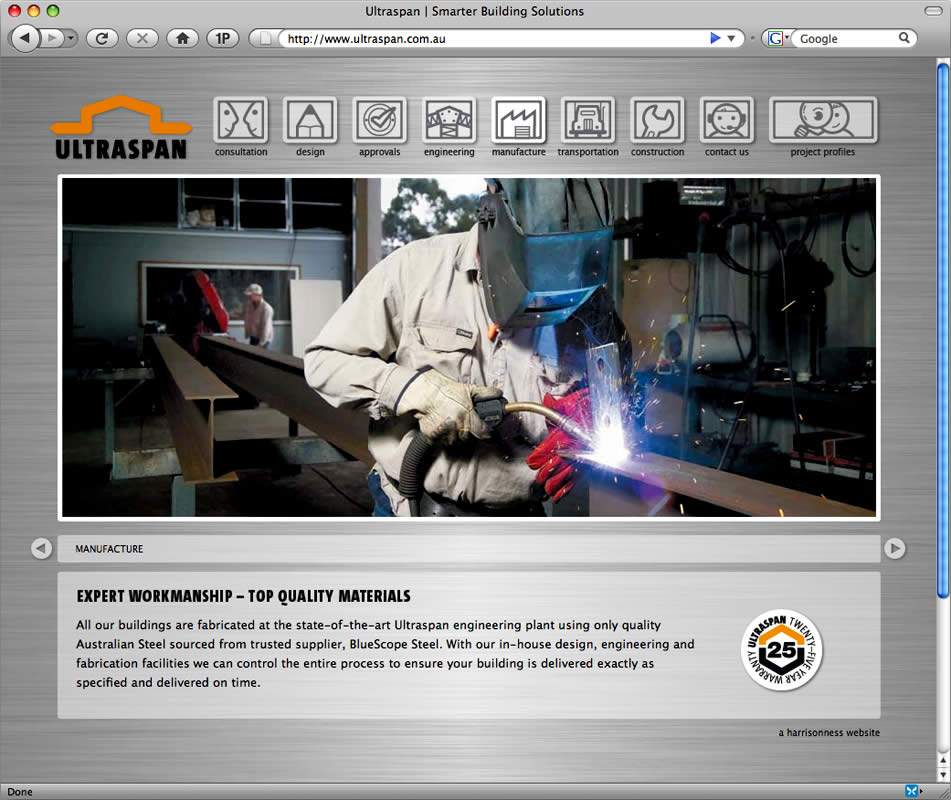Click the search magnifier icon
This screenshot has width=951, height=800.
[904, 38]
